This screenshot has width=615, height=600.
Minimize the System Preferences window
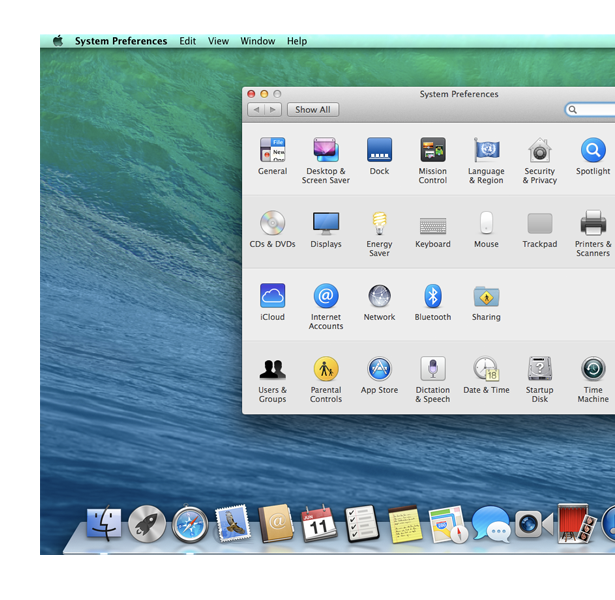coord(264,94)
